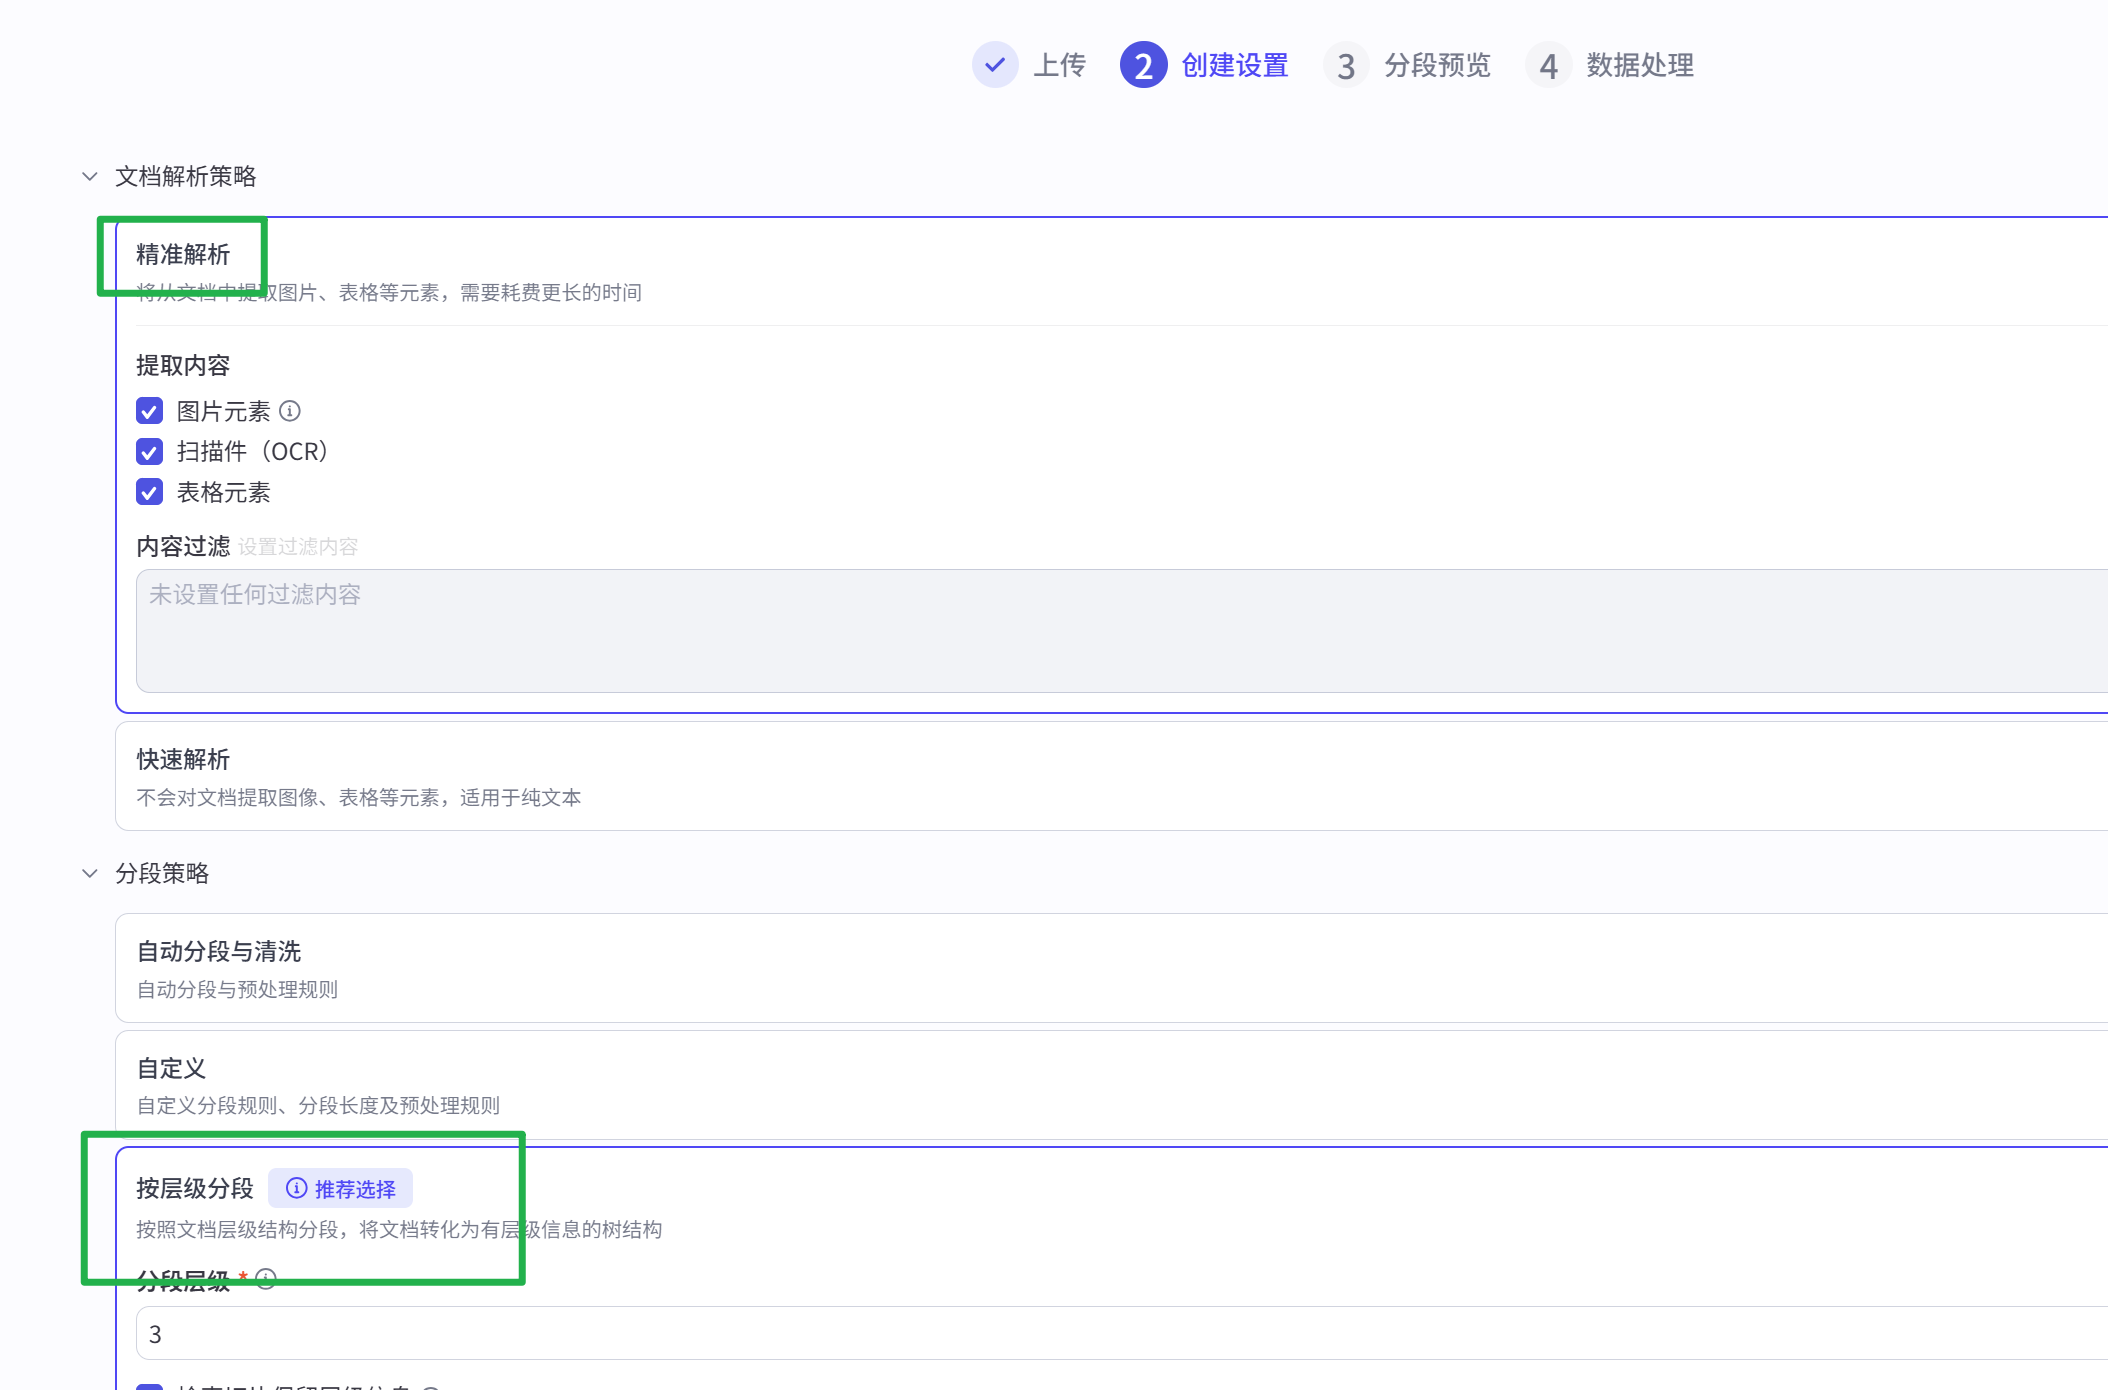Uncheck the 图片元素 checkbox
This screenshot has width=2108, height=1390.
click(x=150, y=411)
